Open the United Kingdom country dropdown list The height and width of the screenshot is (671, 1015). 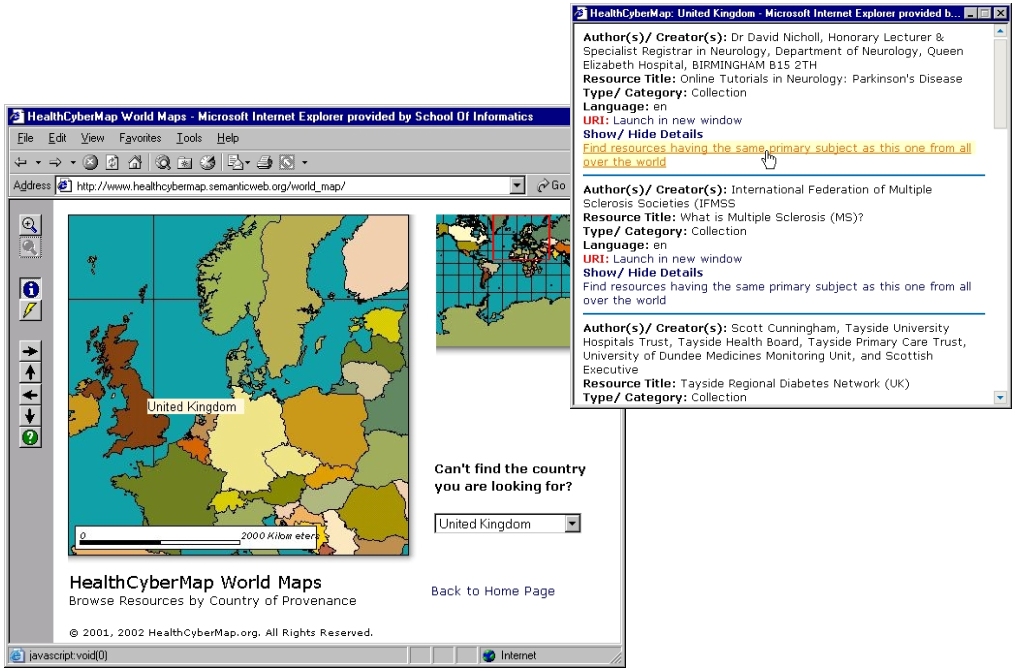(x=572, y=523)
